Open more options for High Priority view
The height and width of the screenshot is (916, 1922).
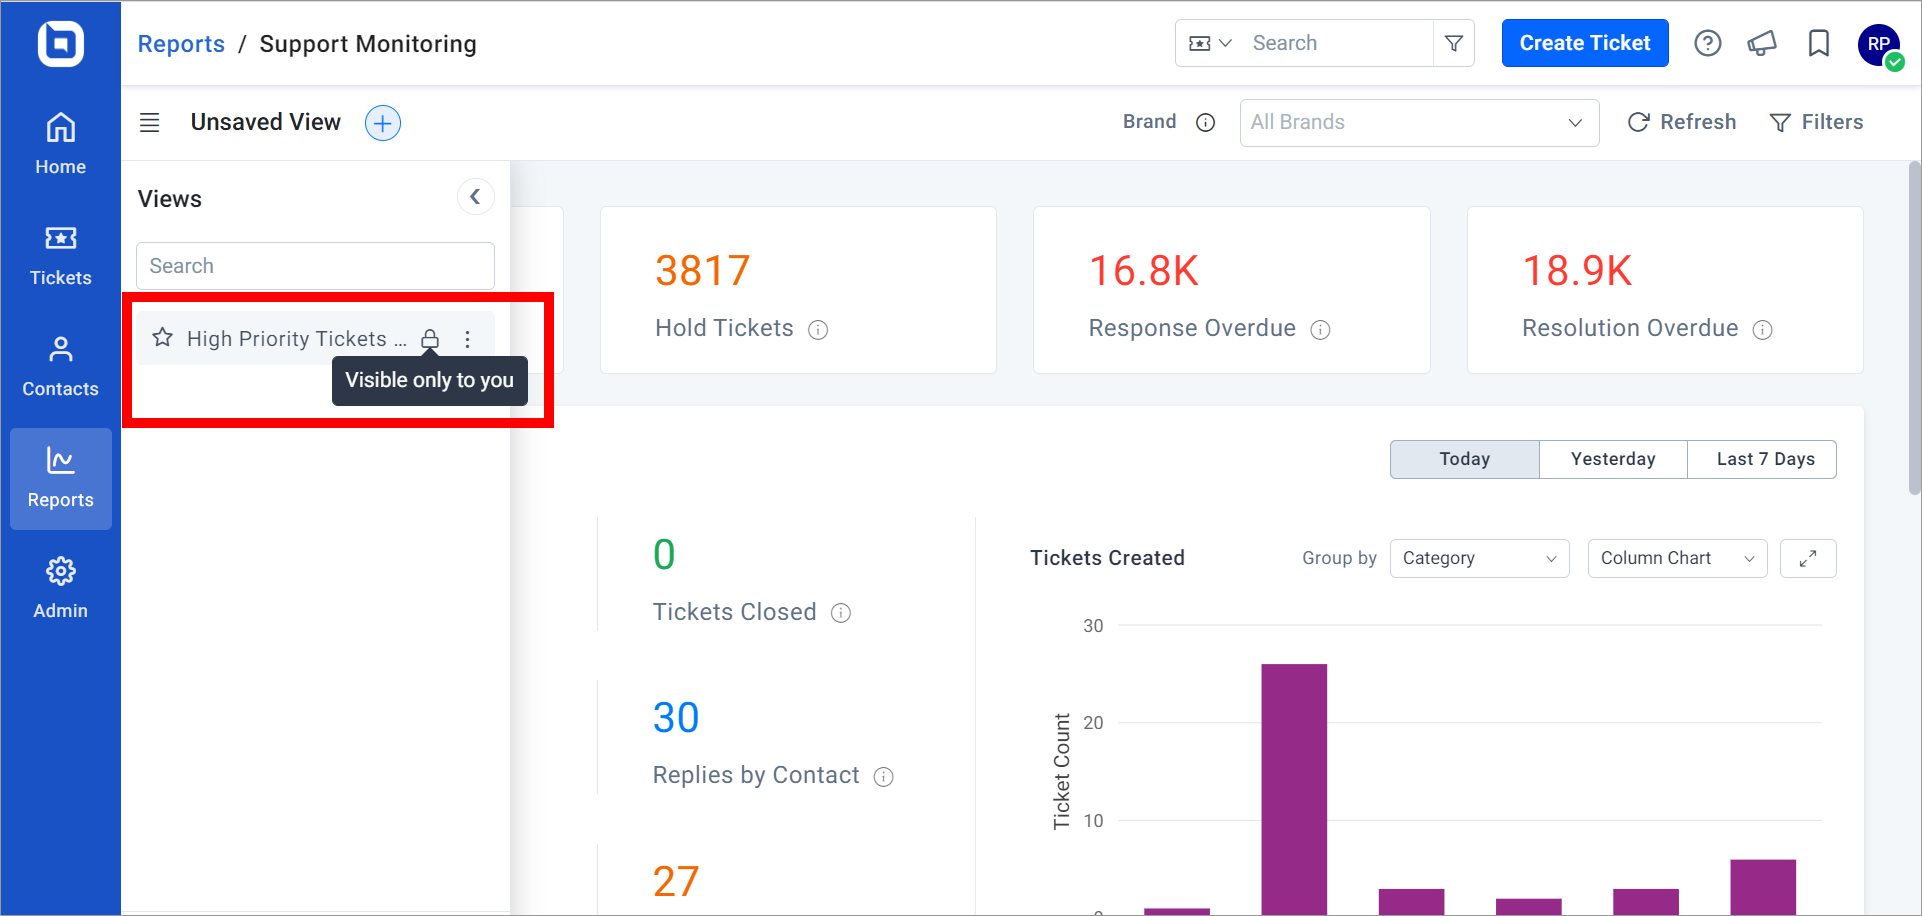tap(467, 339)
